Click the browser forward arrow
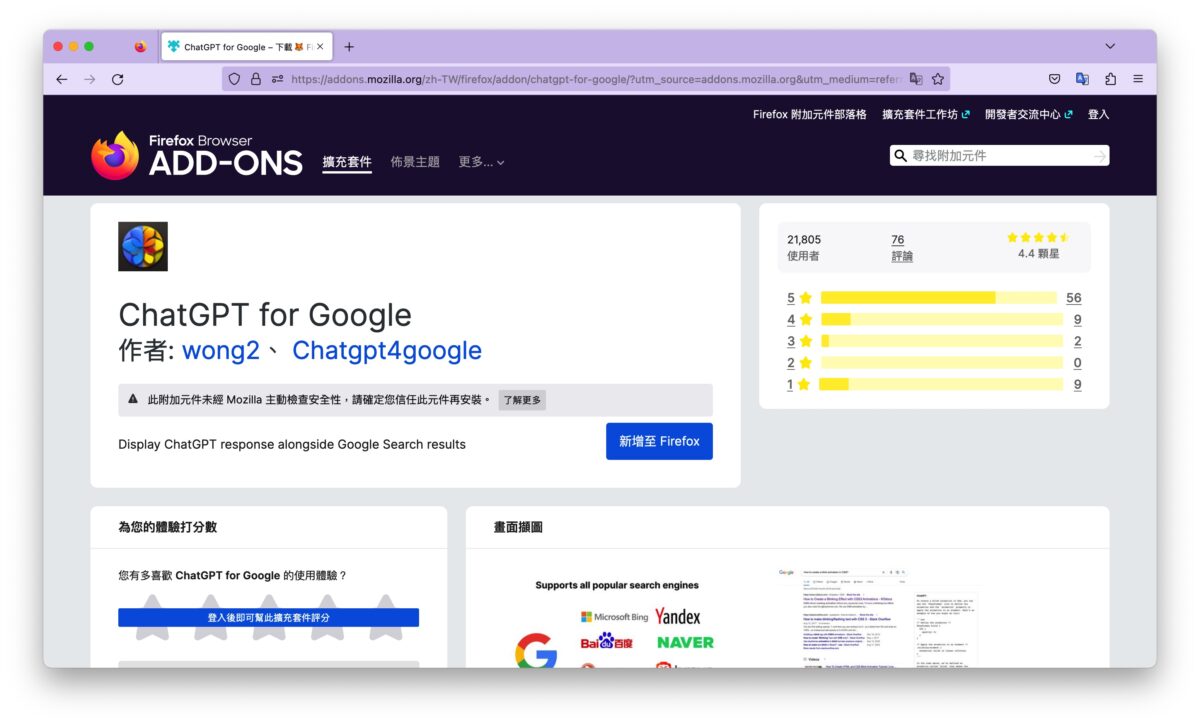Screen dimensions: 1200x725 coord(90,79)
